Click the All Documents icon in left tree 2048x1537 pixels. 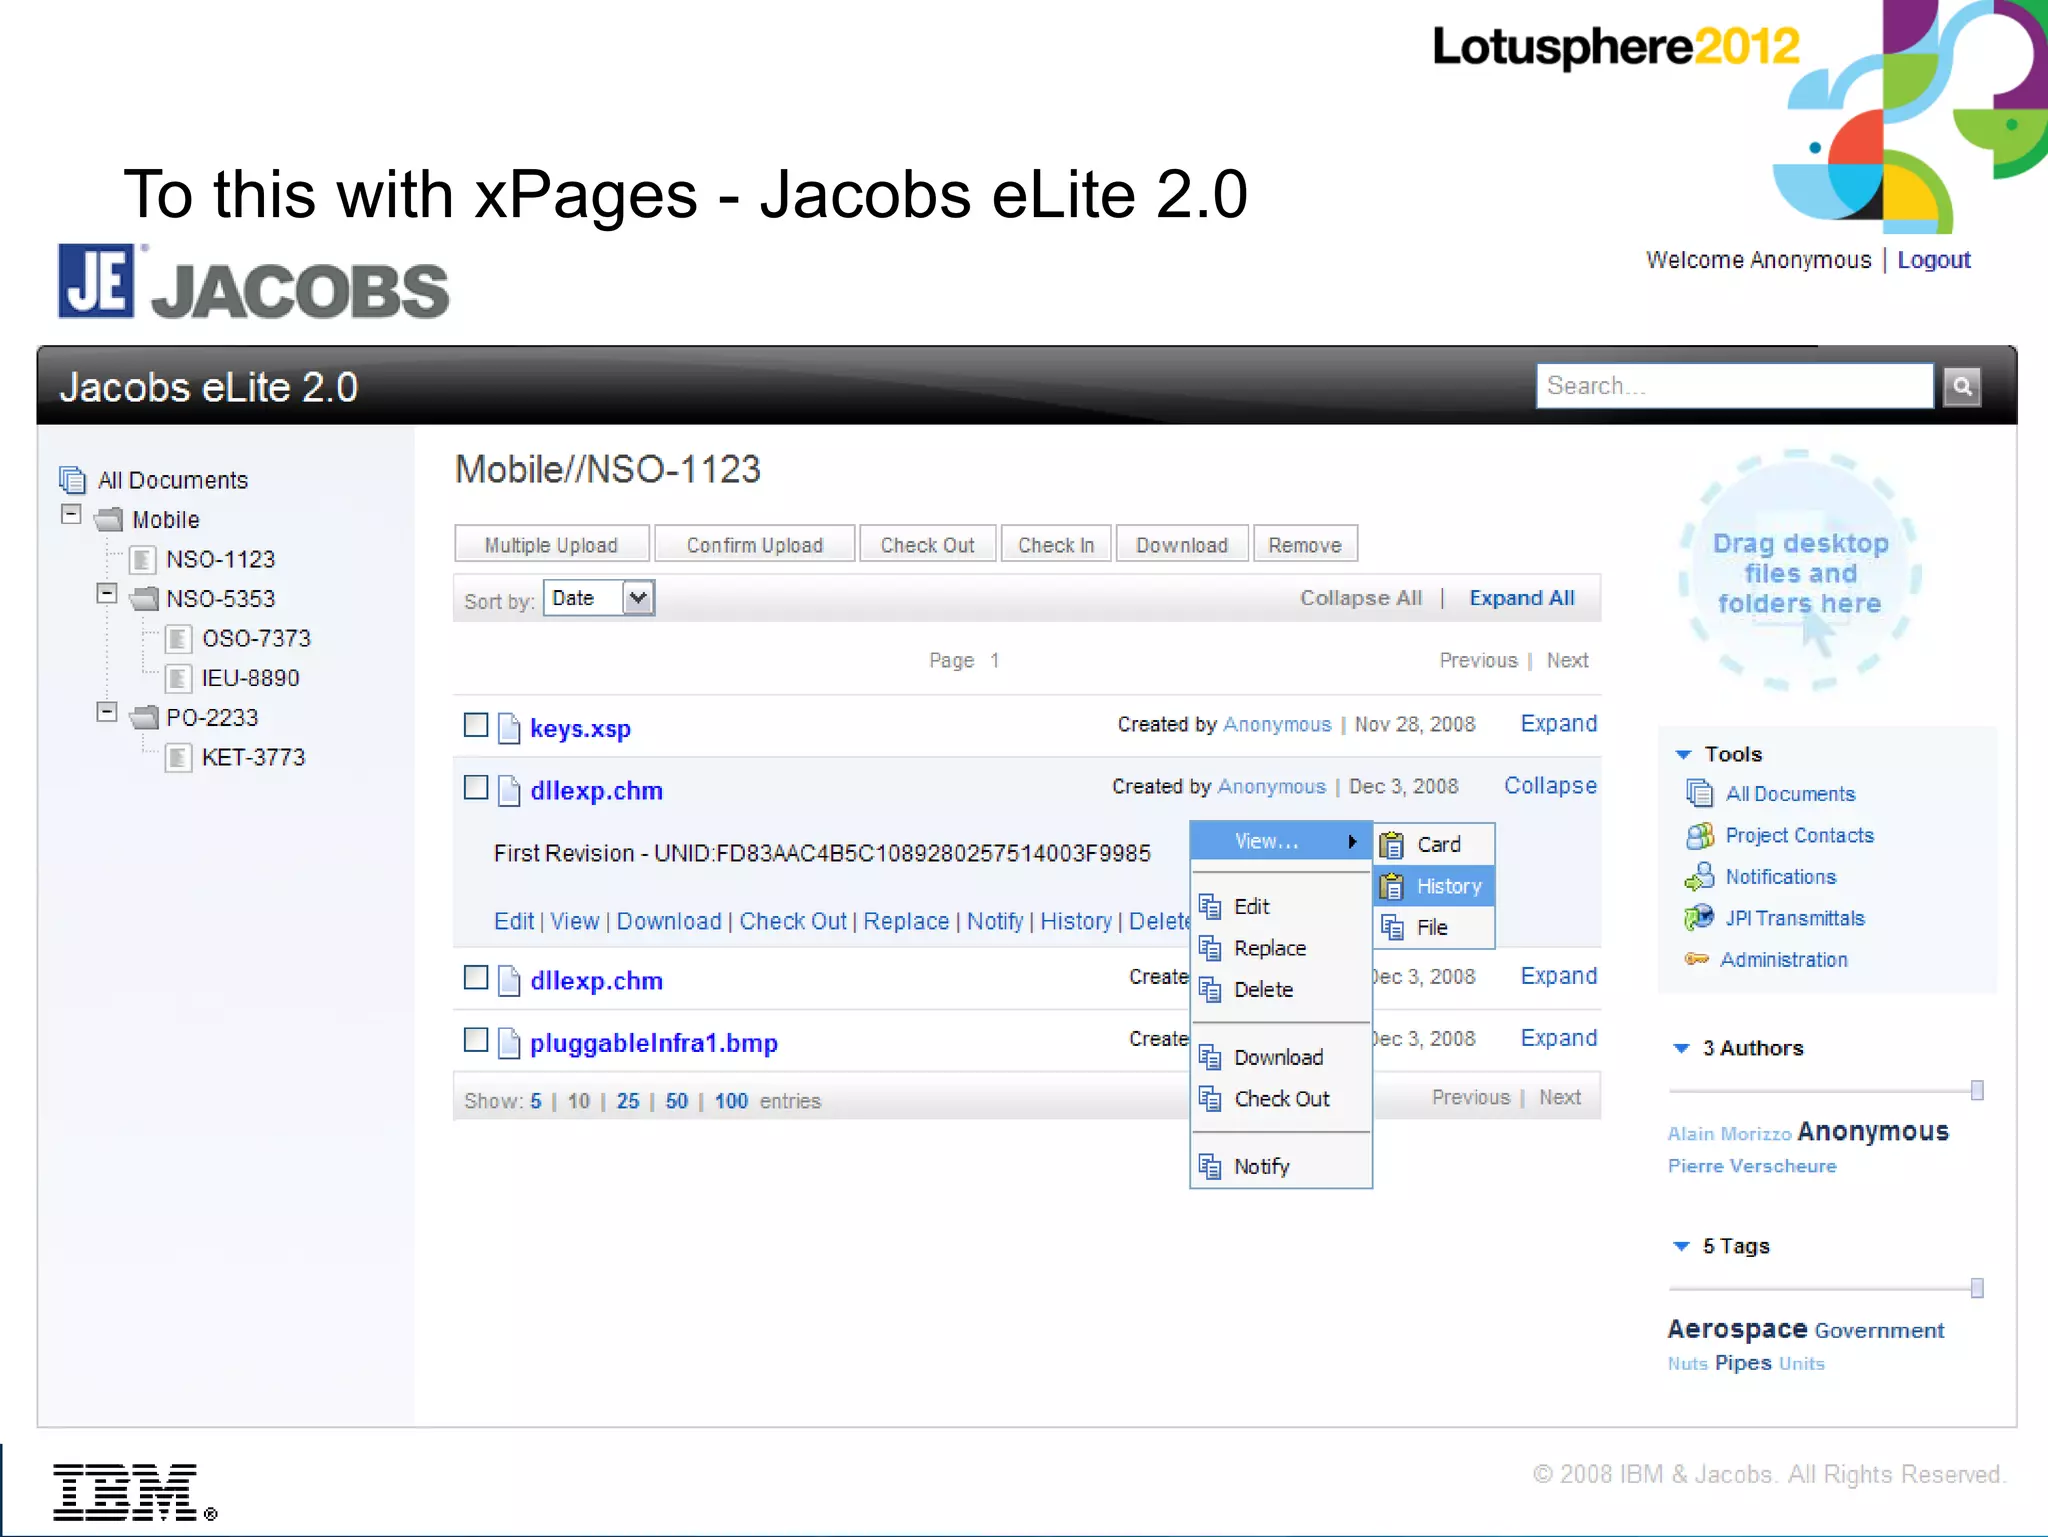click(x=72, y=480)
